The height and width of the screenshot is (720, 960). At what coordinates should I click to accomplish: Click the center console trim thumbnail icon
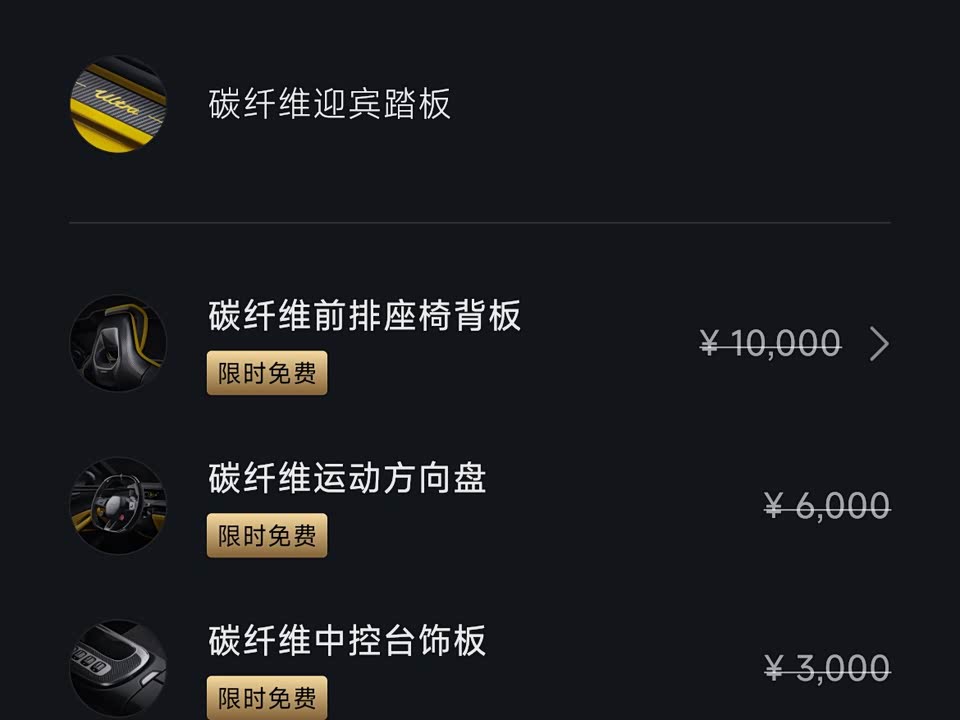118,666
